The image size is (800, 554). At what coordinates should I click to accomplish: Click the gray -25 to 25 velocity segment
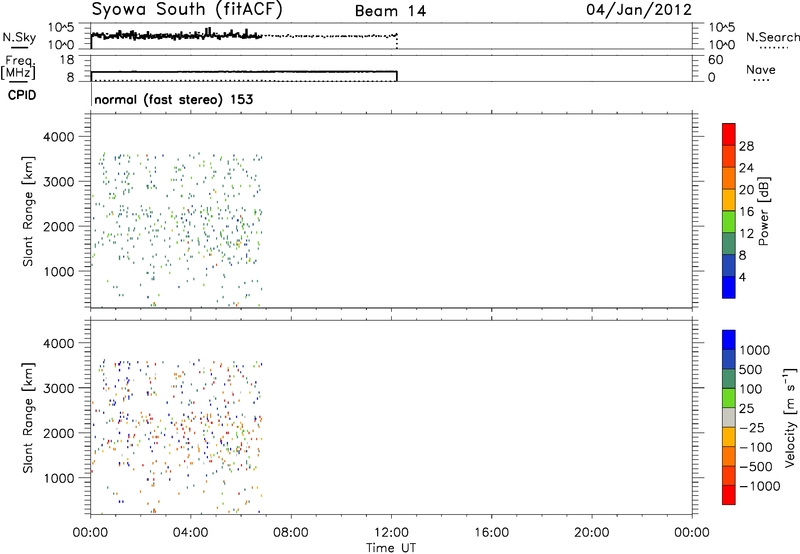click(729, 417)
